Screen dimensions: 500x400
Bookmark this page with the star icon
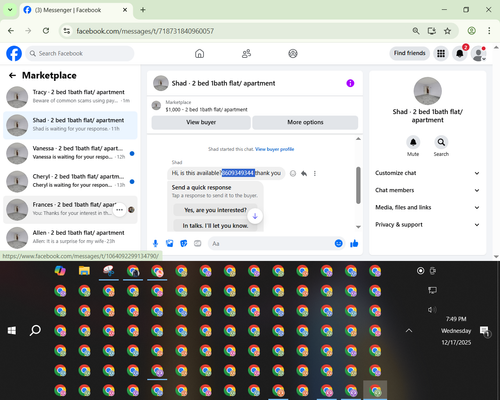[447, 31]
